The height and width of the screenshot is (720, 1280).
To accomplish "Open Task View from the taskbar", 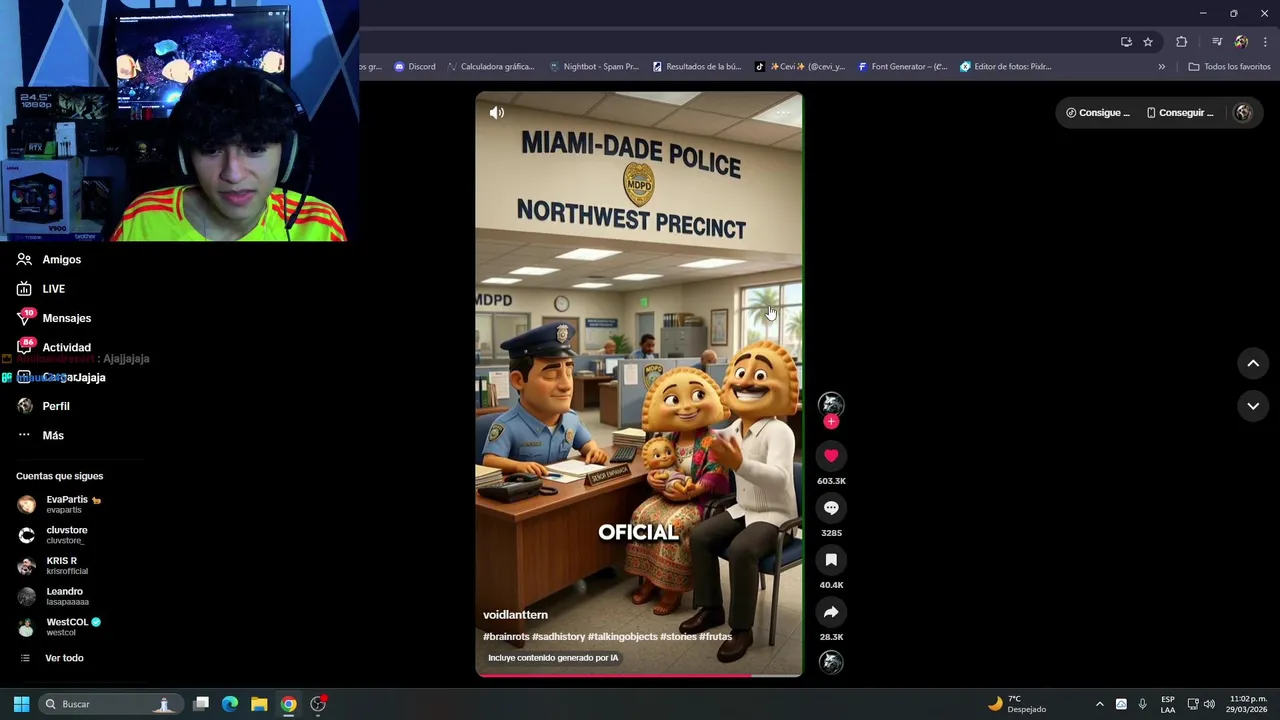I will [x=201, y=704].
